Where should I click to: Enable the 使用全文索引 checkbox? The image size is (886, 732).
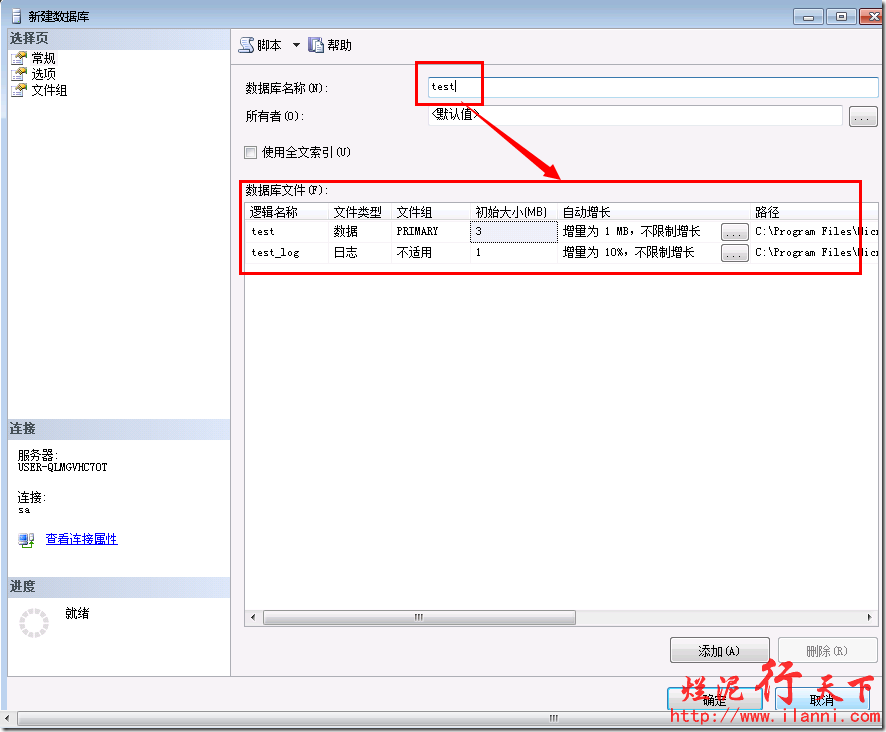pos(251,153)
